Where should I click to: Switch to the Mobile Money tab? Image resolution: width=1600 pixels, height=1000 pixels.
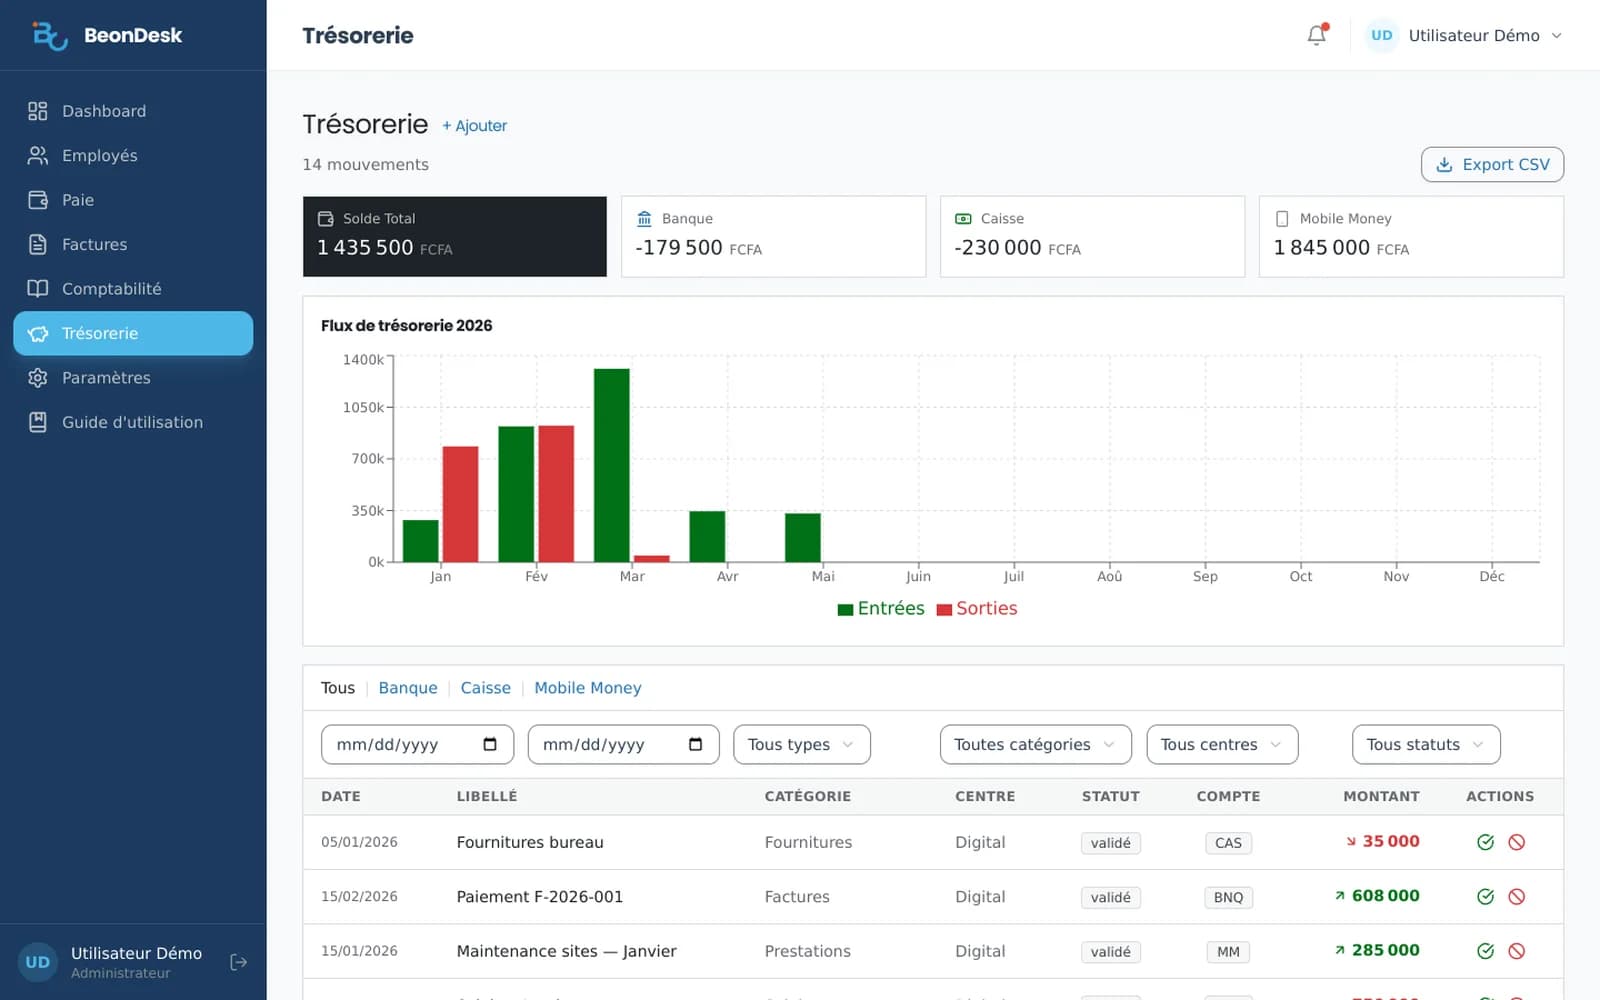pyautogui.click(x=588, y=688)
